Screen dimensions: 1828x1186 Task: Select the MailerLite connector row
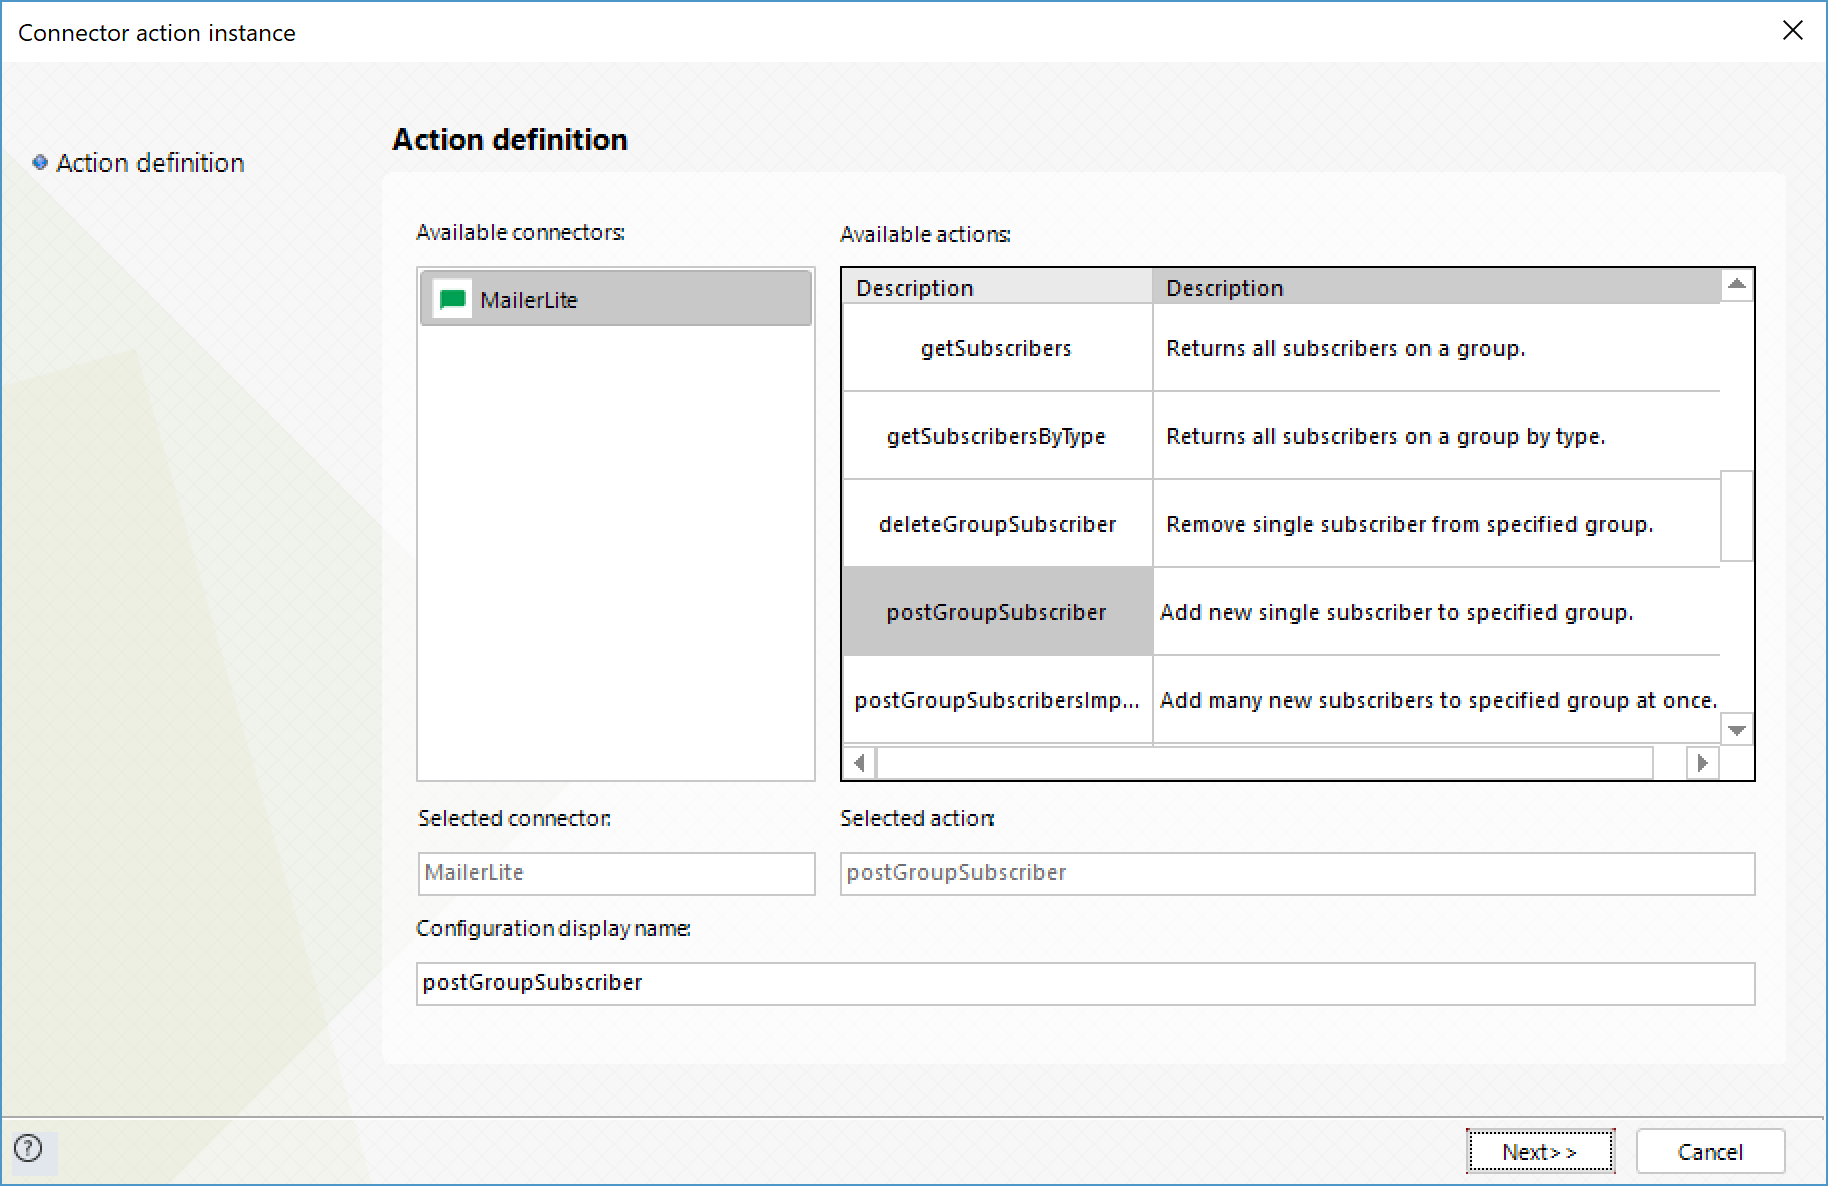616,298
